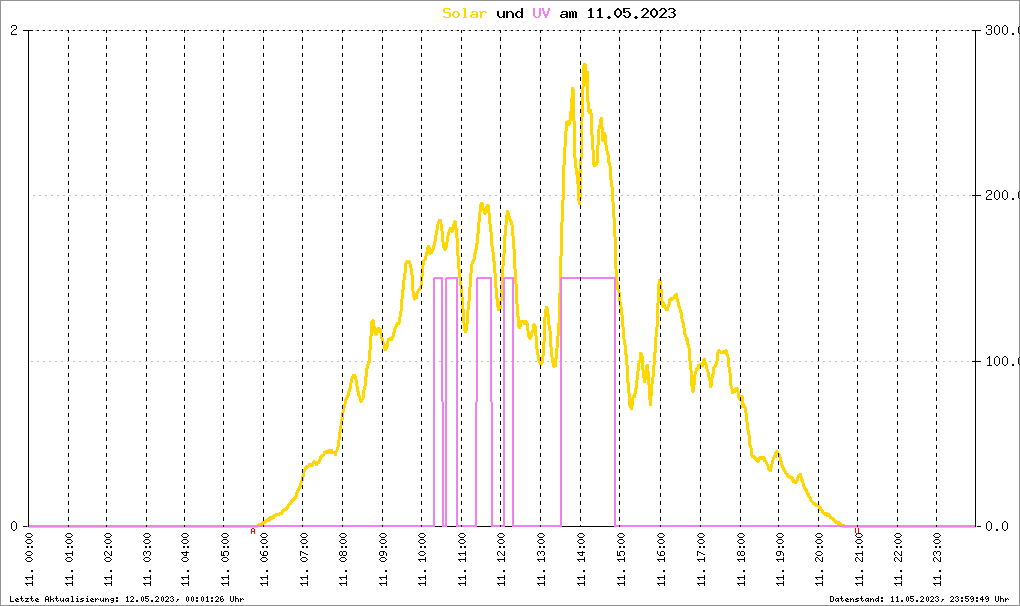This screenshot has height=606, width=1020.
Task: Click the "11. 20:00" time axis label
Action: click(818, 559)
